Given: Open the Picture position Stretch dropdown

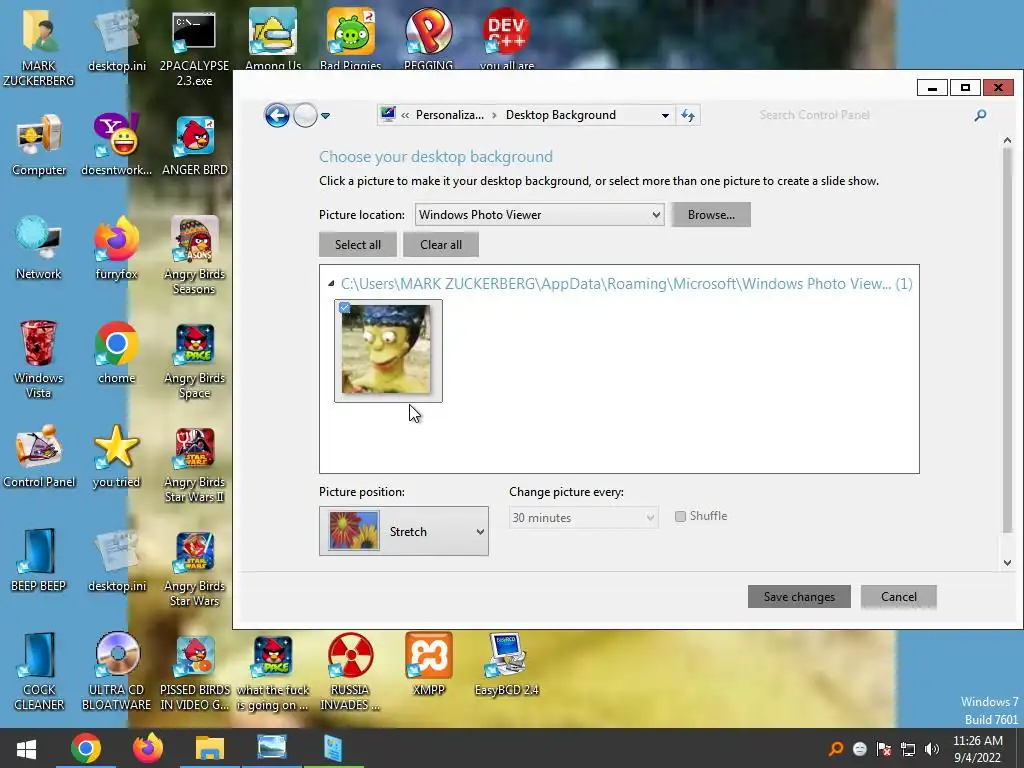Looking at the screenshot, I should [404, 531].
